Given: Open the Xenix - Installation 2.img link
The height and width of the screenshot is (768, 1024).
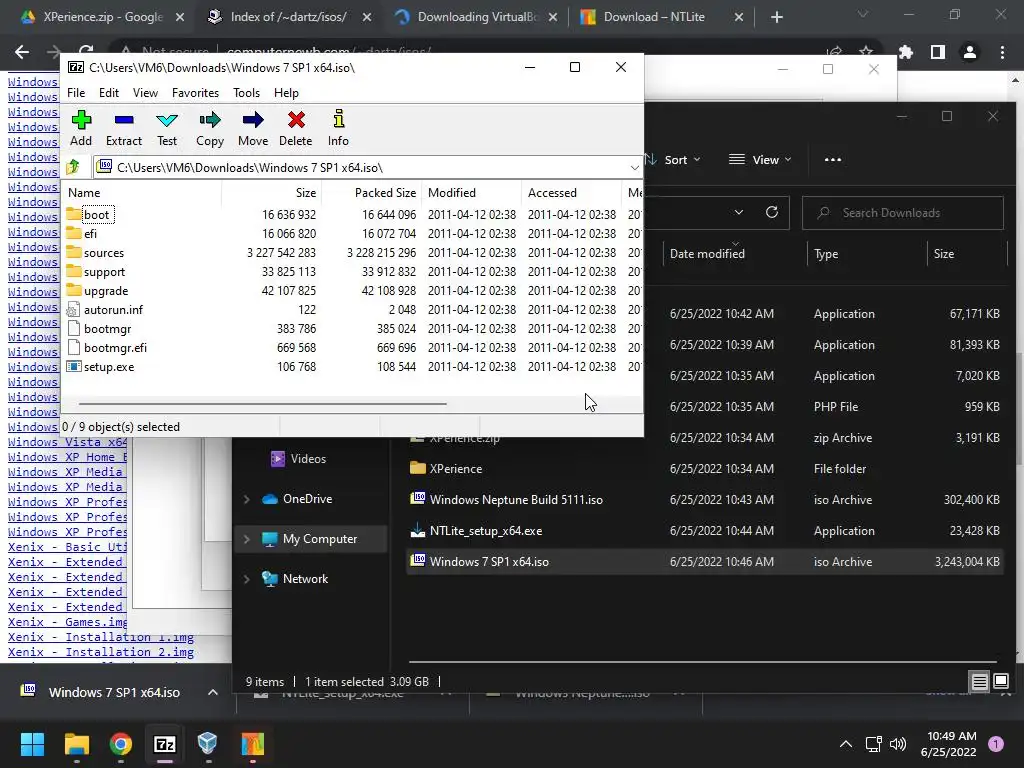Looking at the screenshot, I should point(101,652).
